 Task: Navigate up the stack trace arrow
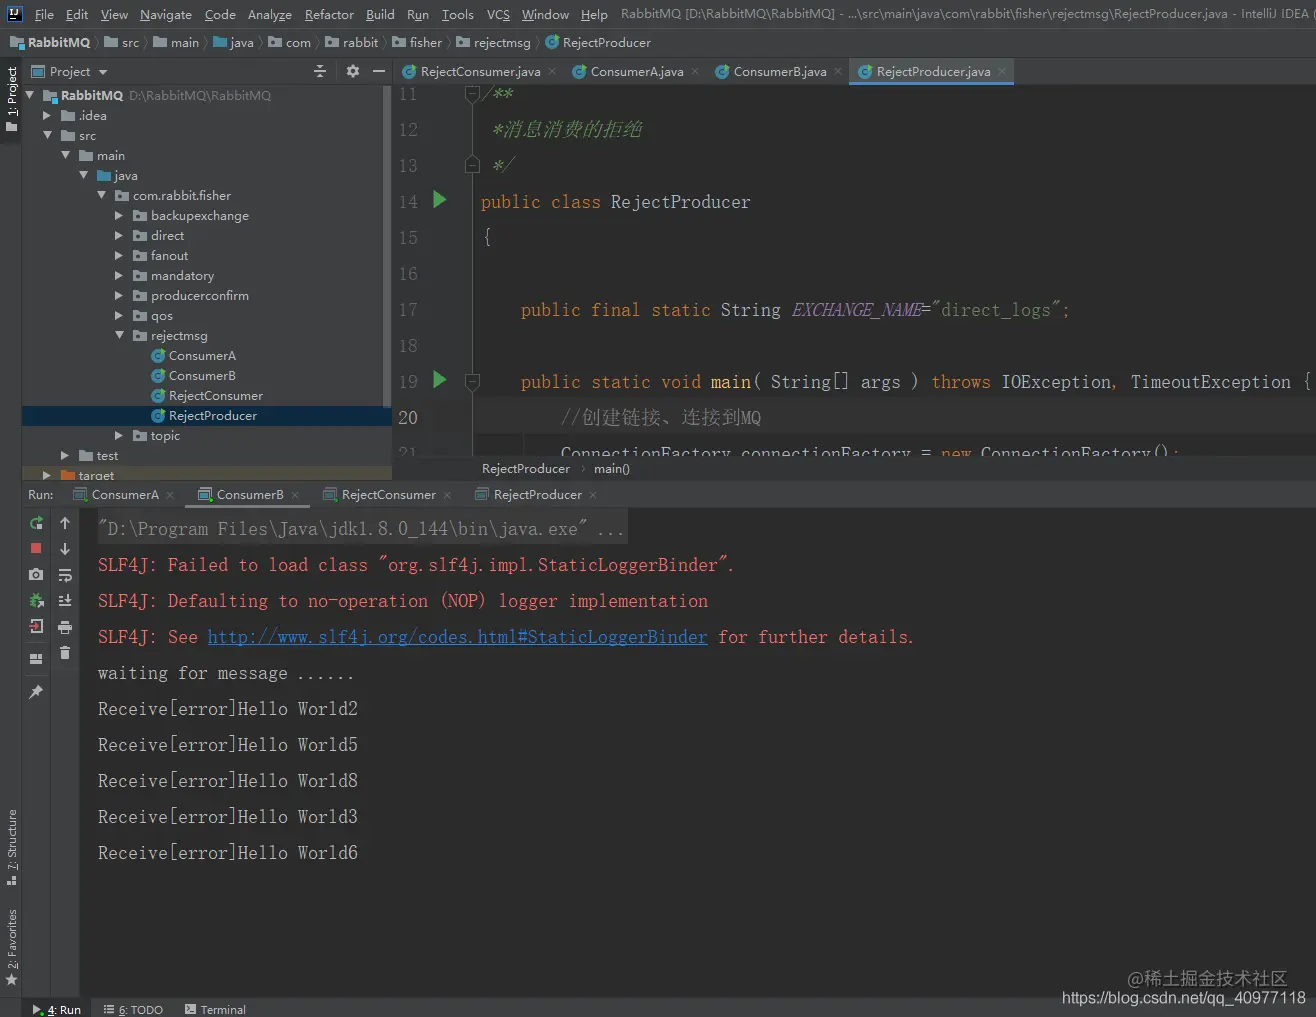click(65, 523)
